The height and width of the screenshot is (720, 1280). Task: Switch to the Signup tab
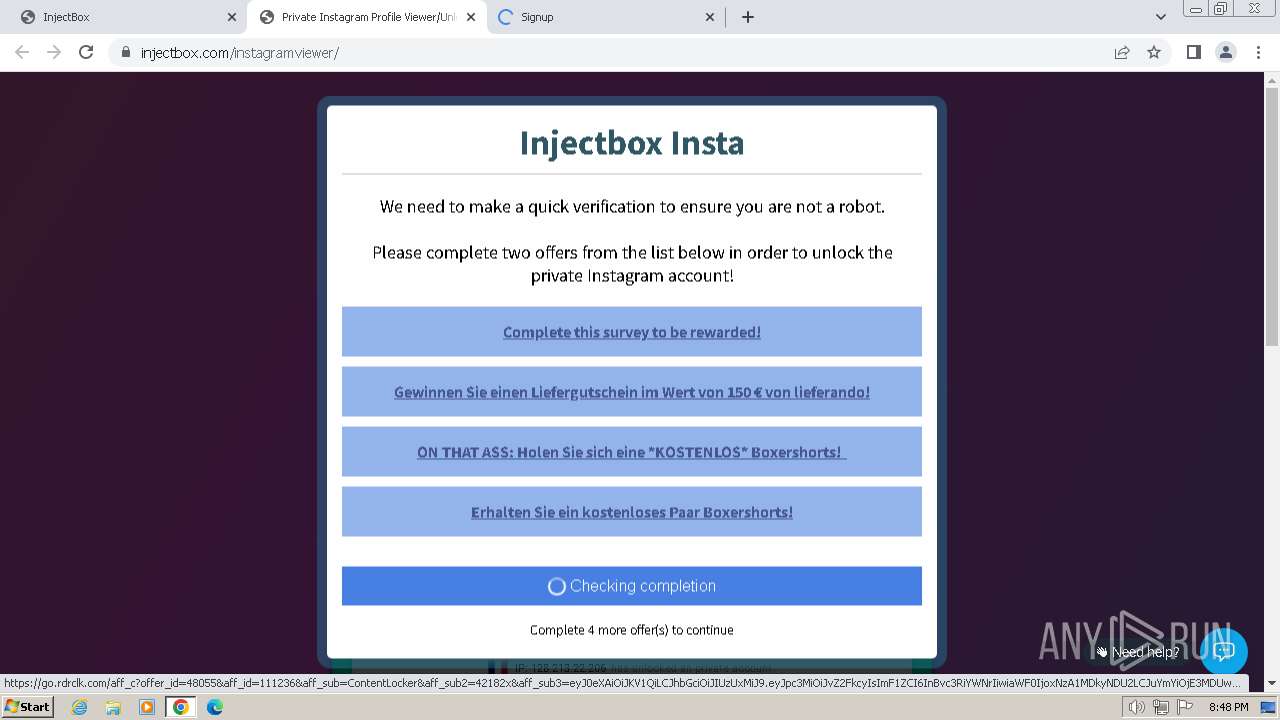(x=607, y=17)
